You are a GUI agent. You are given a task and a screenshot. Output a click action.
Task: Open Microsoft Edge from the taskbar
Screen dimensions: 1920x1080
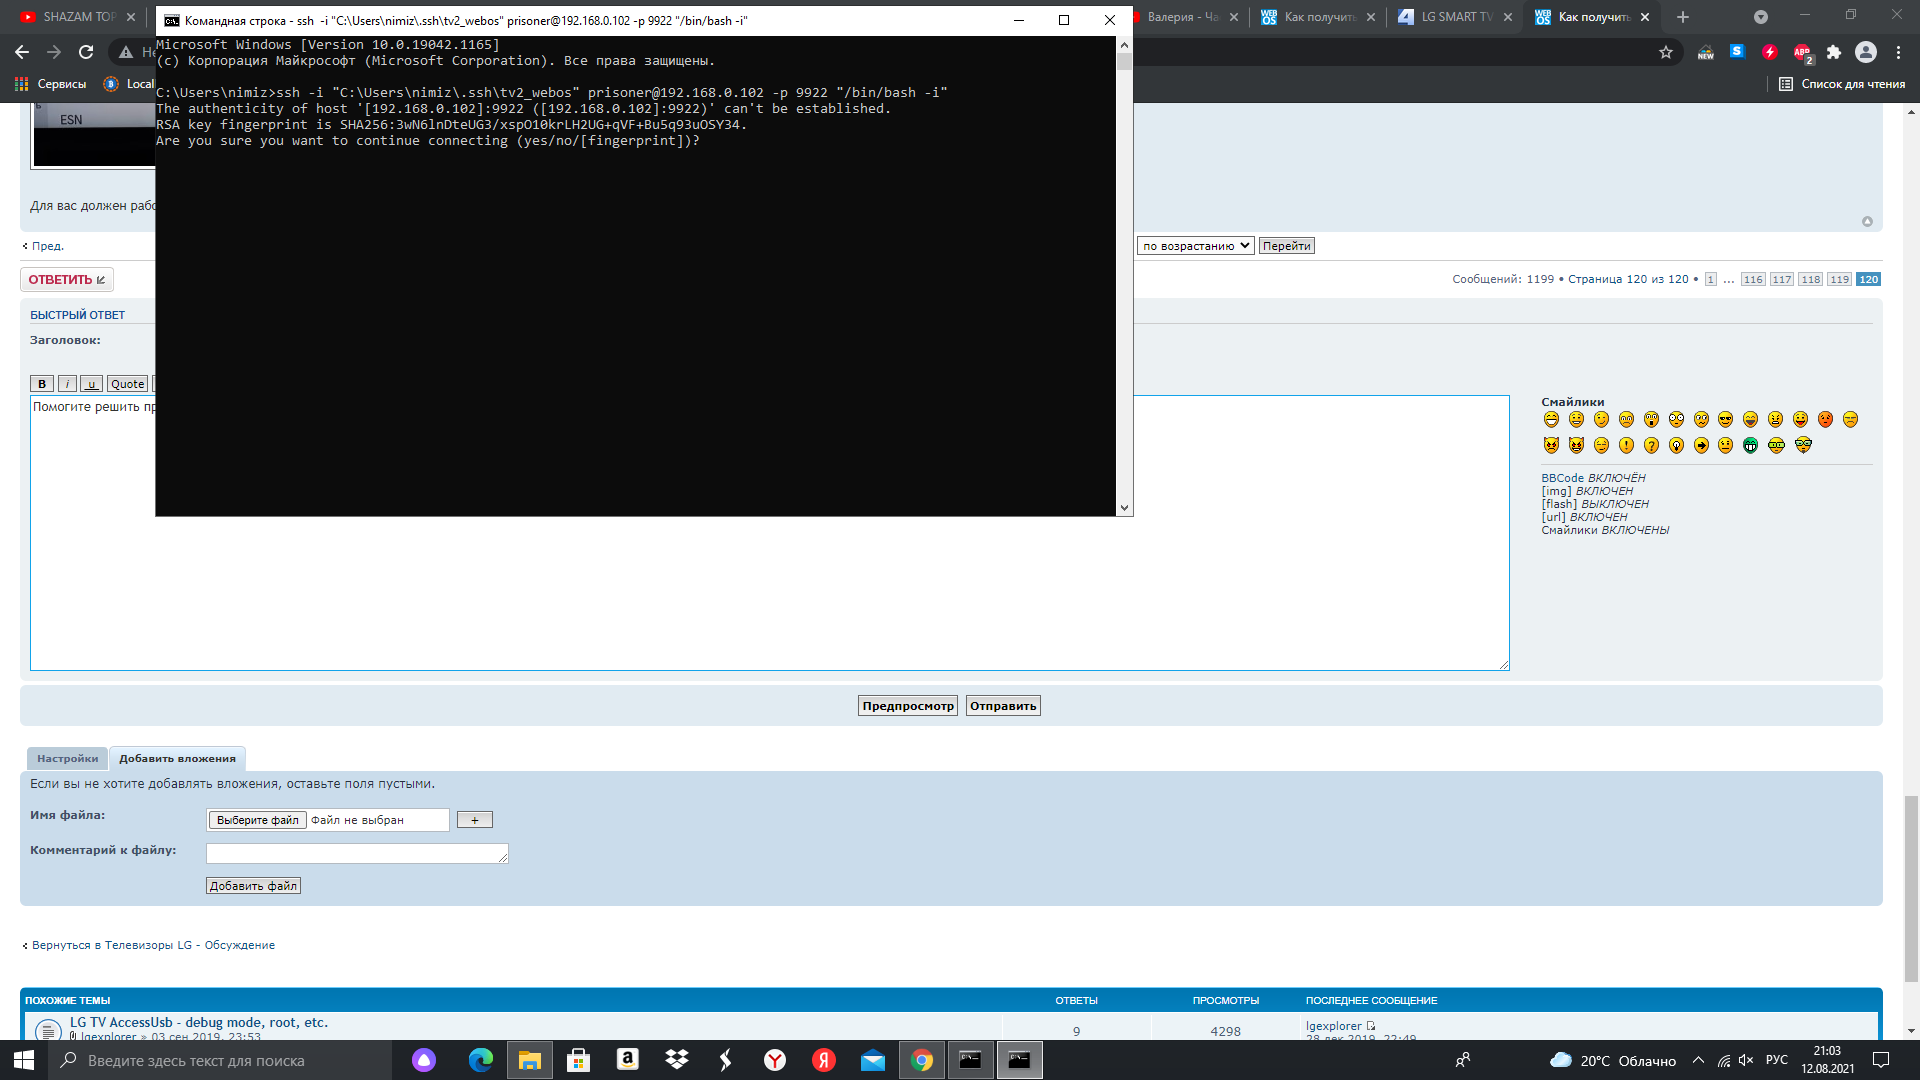[x=480, y=1060]
